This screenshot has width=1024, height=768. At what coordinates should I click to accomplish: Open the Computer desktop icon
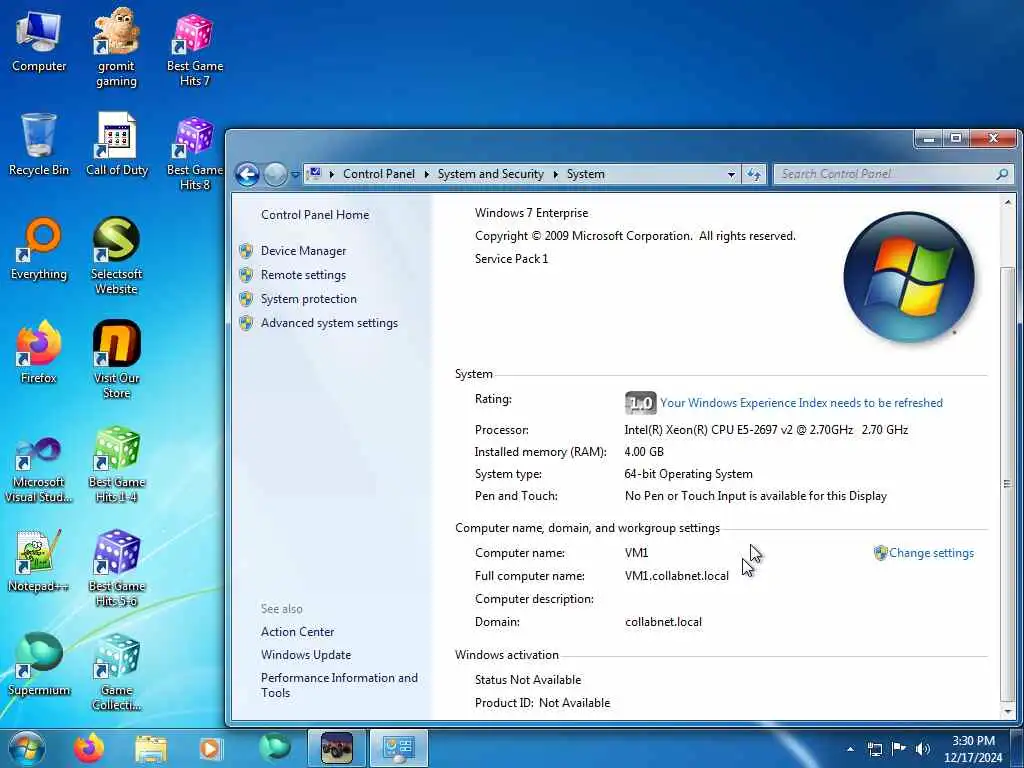click(x=39, y=41)
